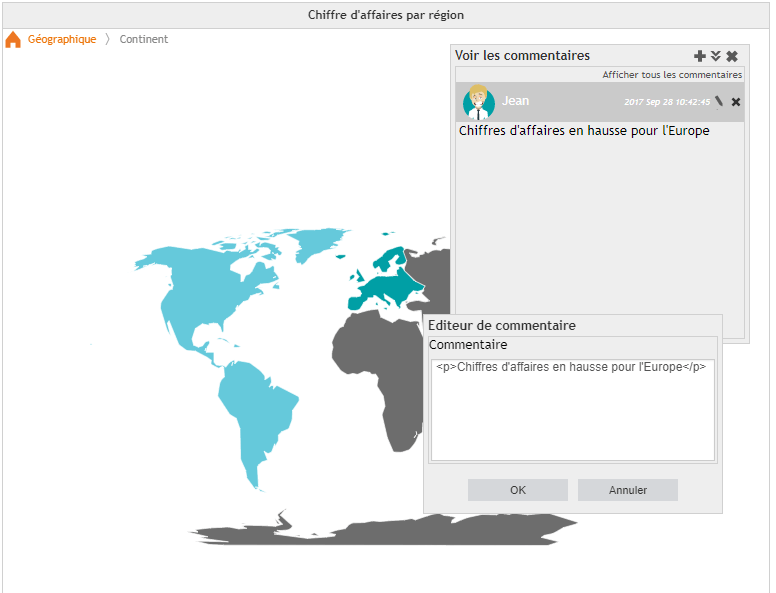Click Jean's avatar picture
The width and height of the screenshot is (776, 593).
coord(479,102)
